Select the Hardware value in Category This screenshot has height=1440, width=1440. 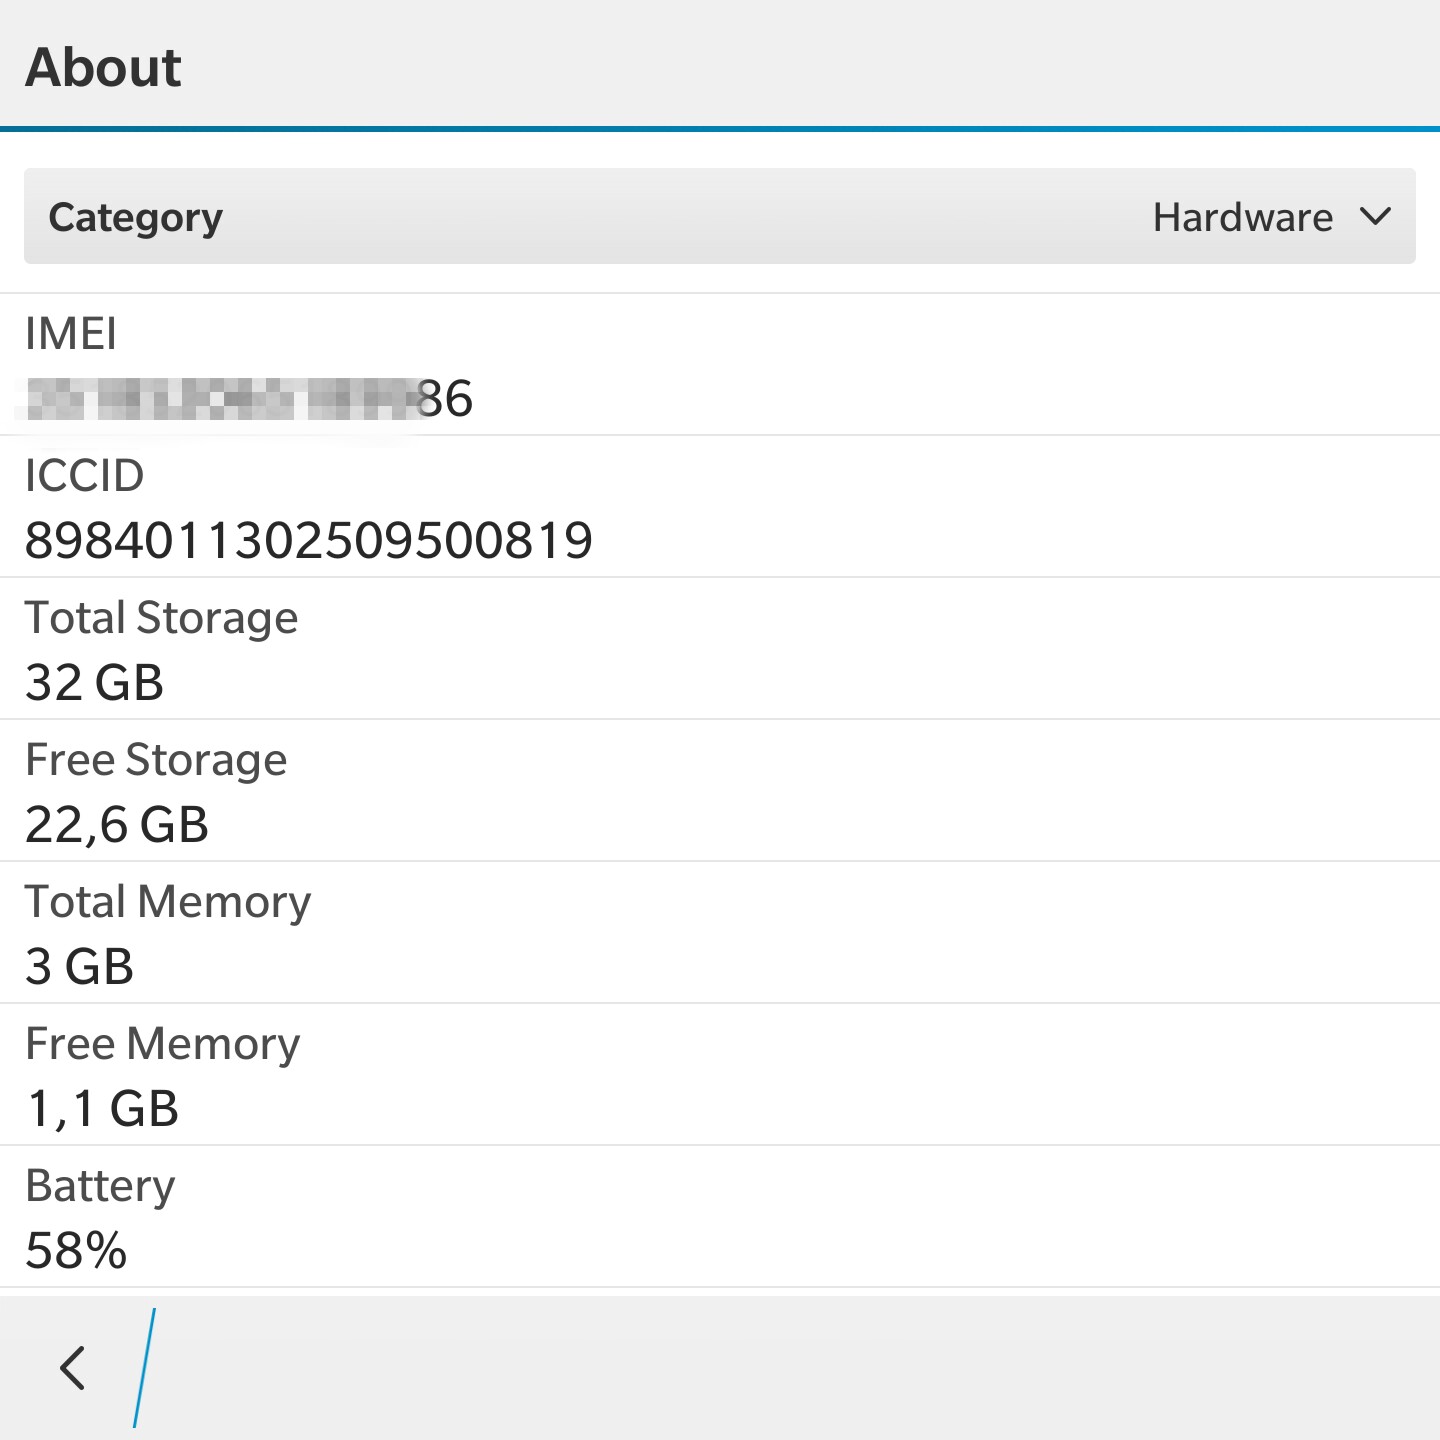pyautogui.click(x=1242, y=217)
